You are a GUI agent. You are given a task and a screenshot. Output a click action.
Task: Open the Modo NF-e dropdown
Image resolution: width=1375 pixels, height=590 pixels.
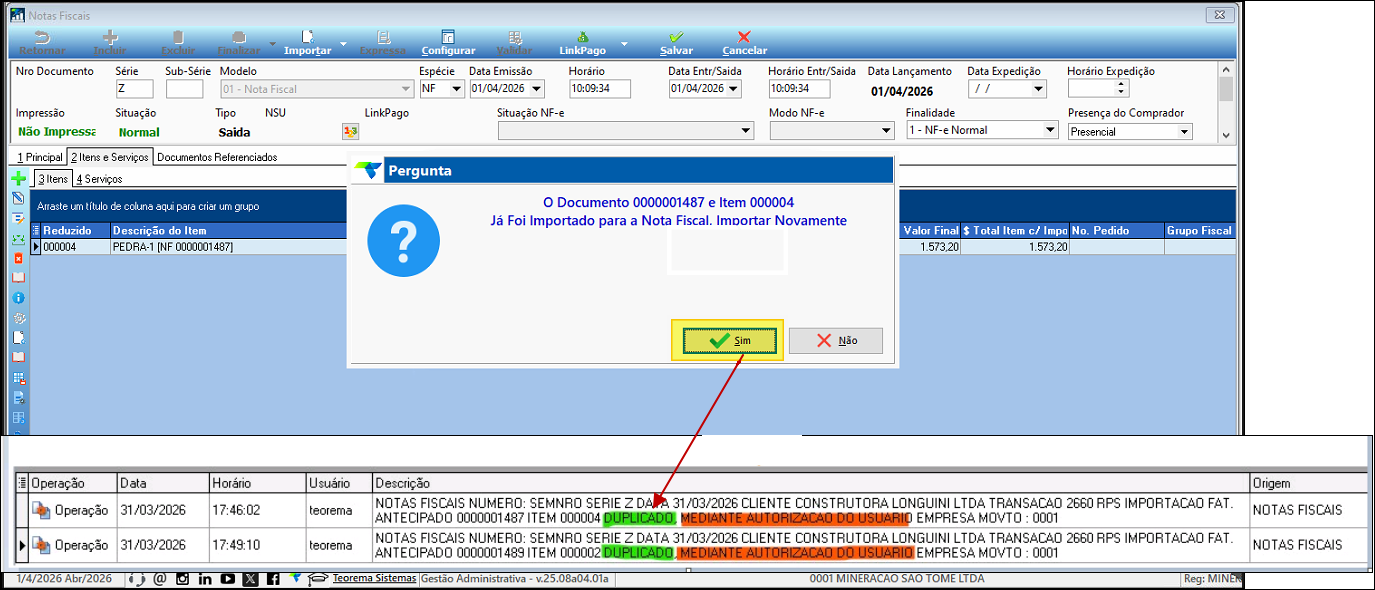[x=886, y=130]
